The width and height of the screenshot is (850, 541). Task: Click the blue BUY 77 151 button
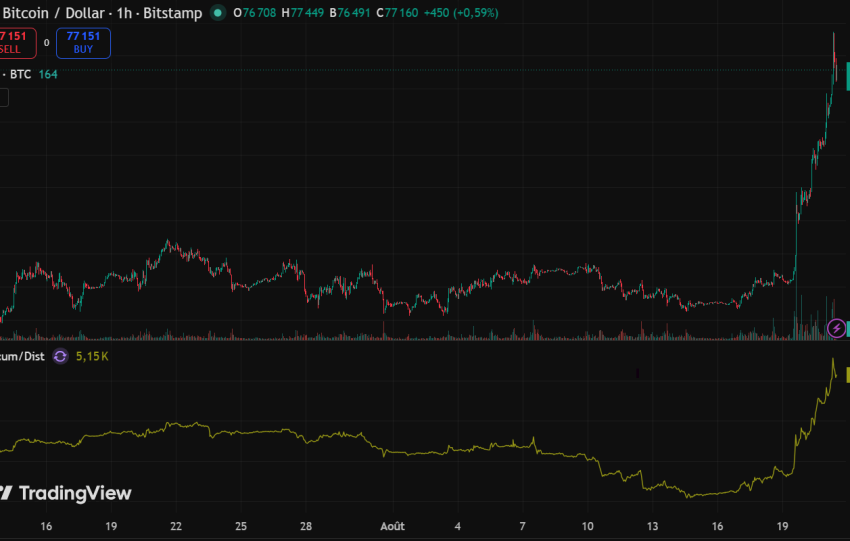point(83,43)
